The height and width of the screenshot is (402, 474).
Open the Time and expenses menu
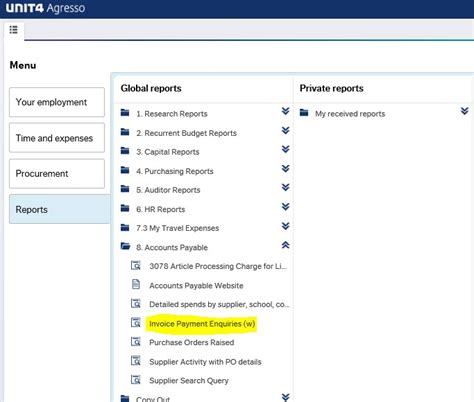point(57,138)
